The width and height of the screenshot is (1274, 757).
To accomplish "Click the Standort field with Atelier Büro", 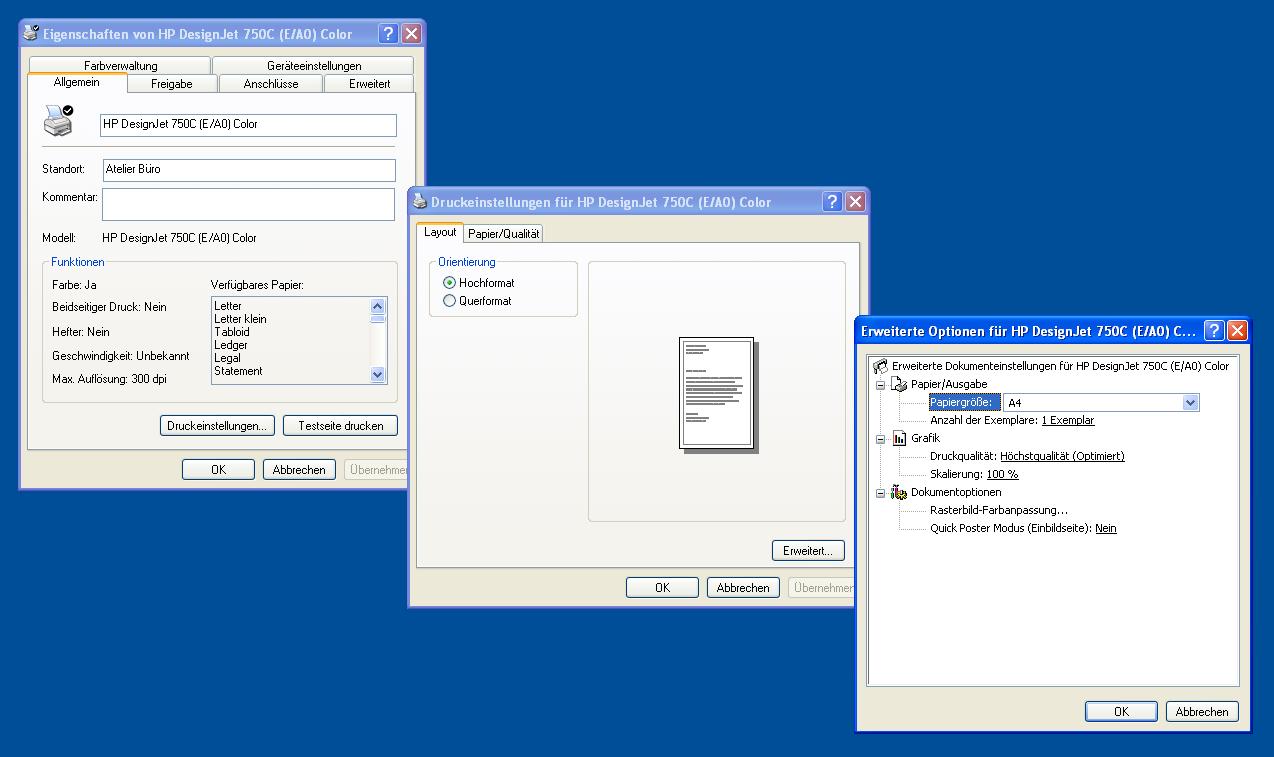I will pos(248,170).
